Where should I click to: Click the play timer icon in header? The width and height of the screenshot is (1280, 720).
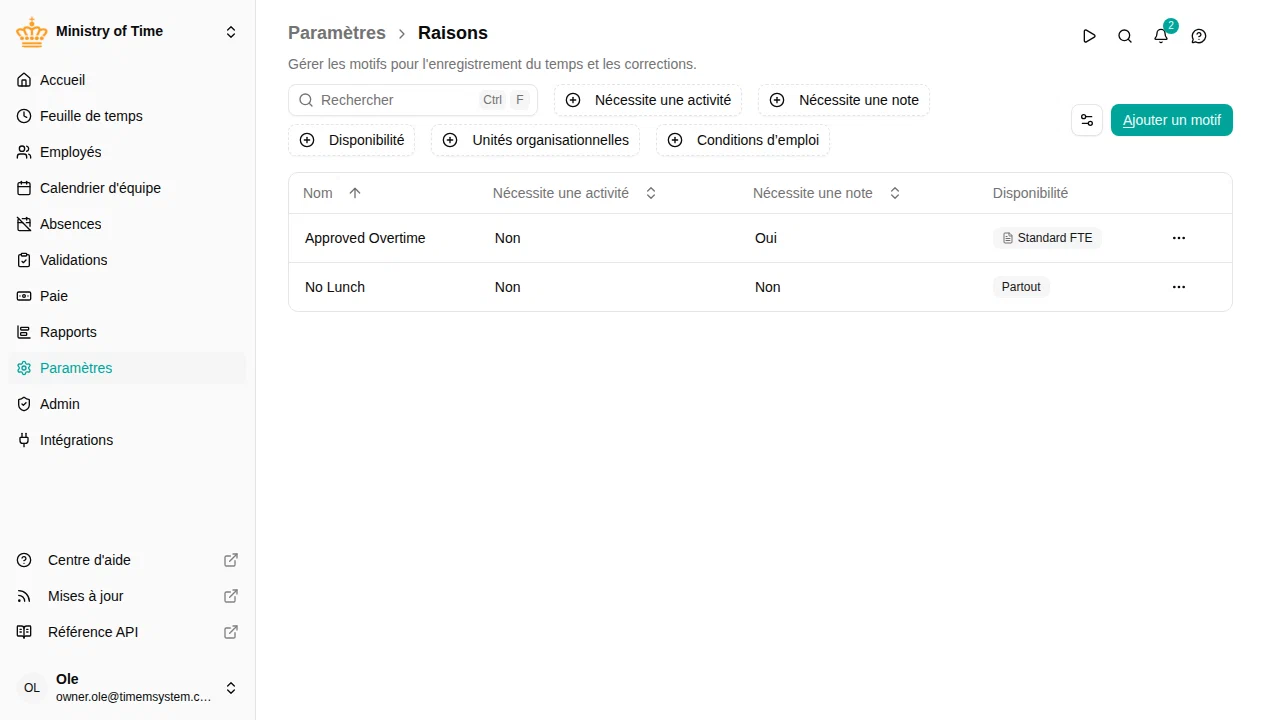coord(1089,36)
